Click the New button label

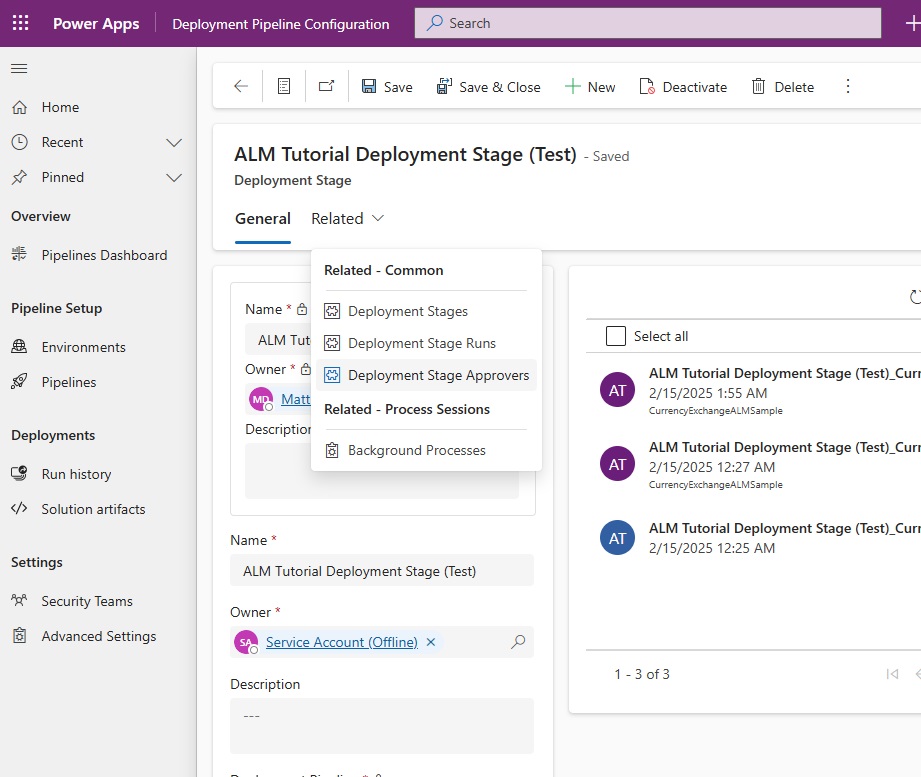click(601, 87)
